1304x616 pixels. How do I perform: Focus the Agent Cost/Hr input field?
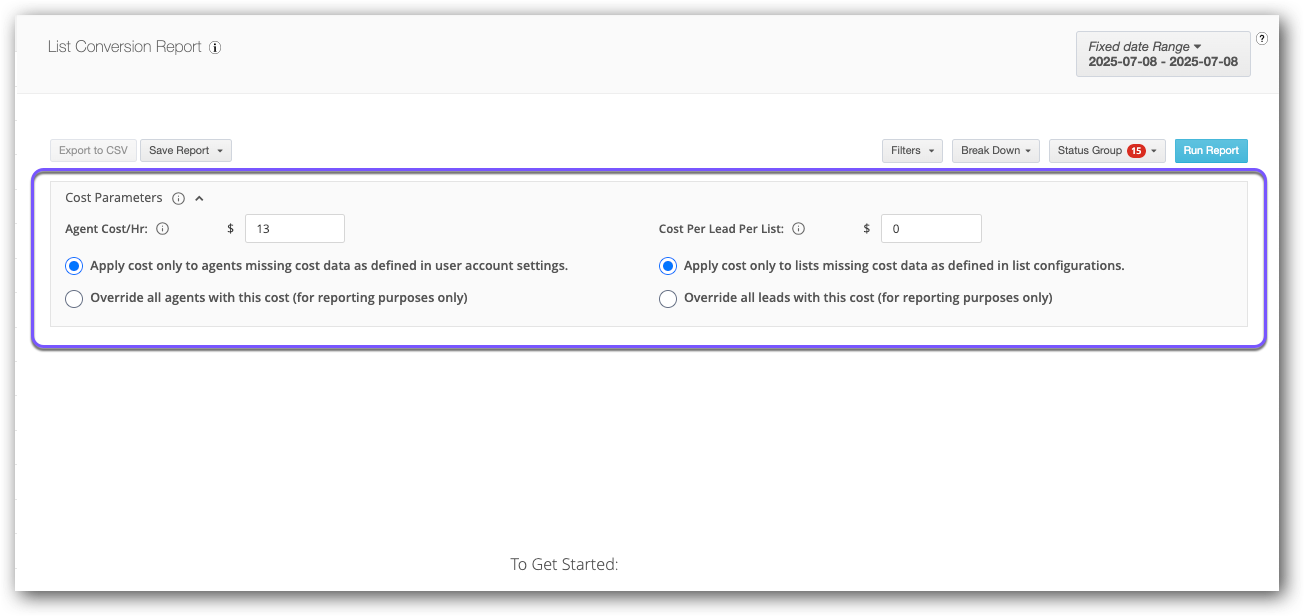294,229
